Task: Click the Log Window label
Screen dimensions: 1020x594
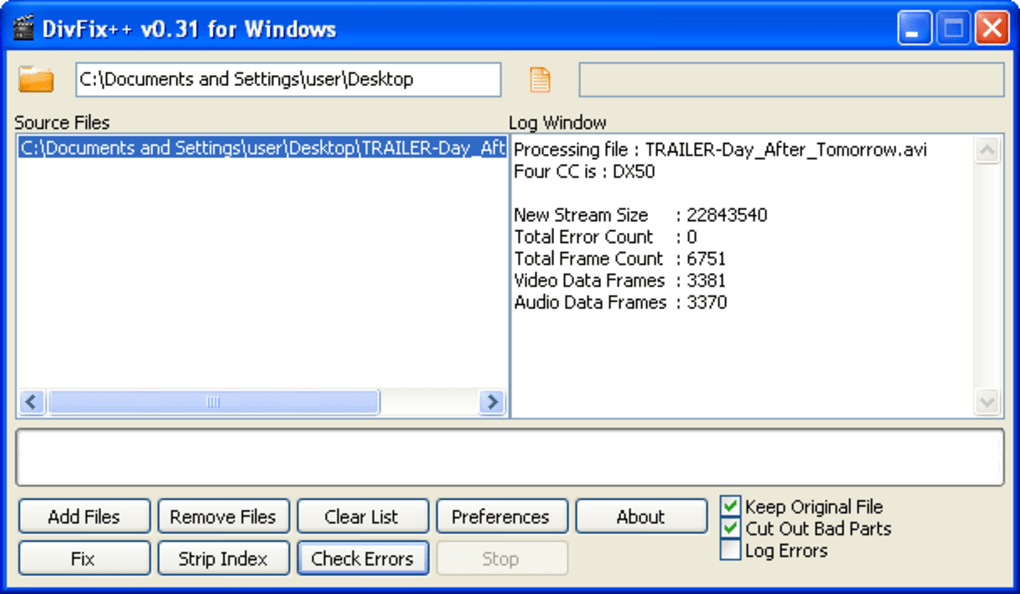Action: pyautogui.click(x=557, y=122)
